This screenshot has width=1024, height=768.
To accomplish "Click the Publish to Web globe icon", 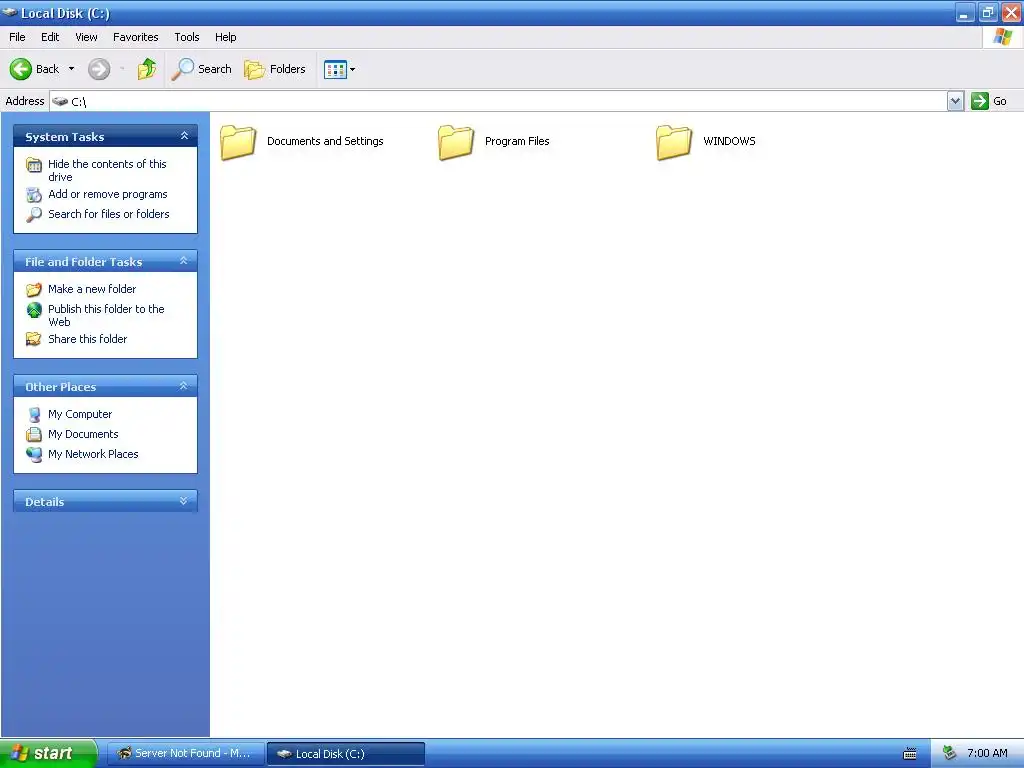I will pos(34,310).
